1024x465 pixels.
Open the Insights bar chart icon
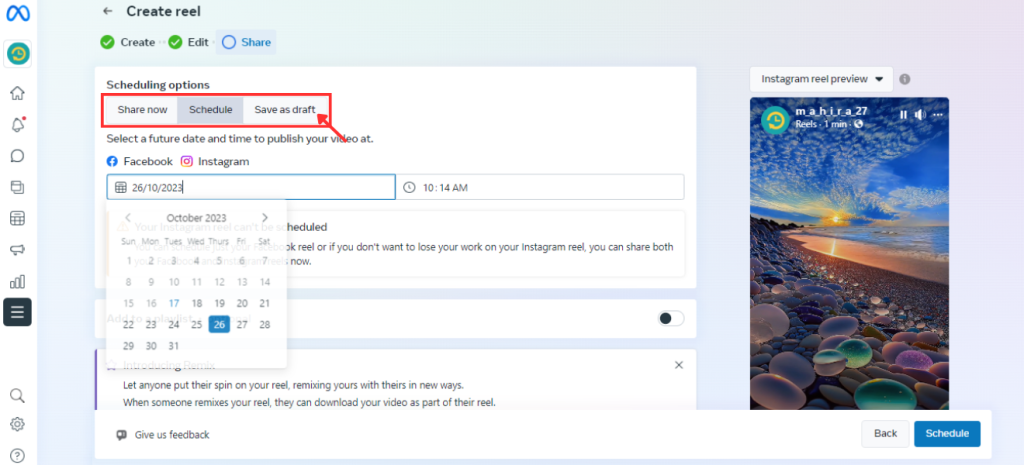point(18,281)
